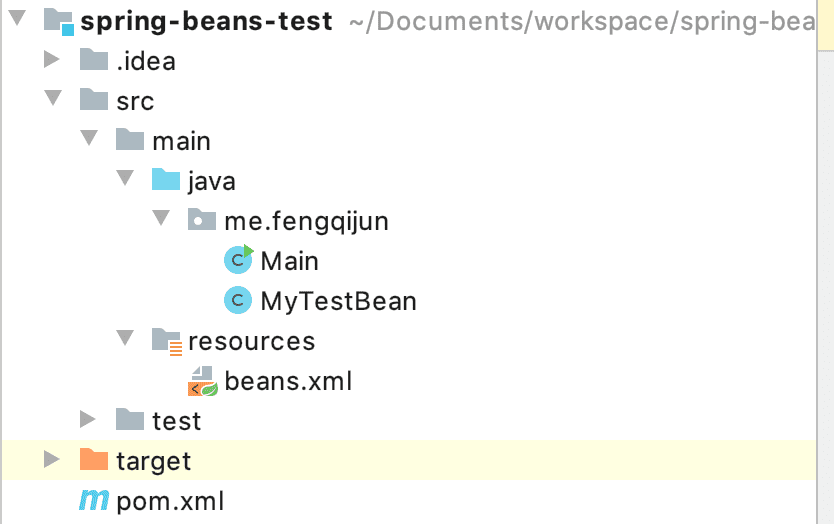Click the MyTestBean class icon
The image size is (834, 524).
tap(238, 300)
